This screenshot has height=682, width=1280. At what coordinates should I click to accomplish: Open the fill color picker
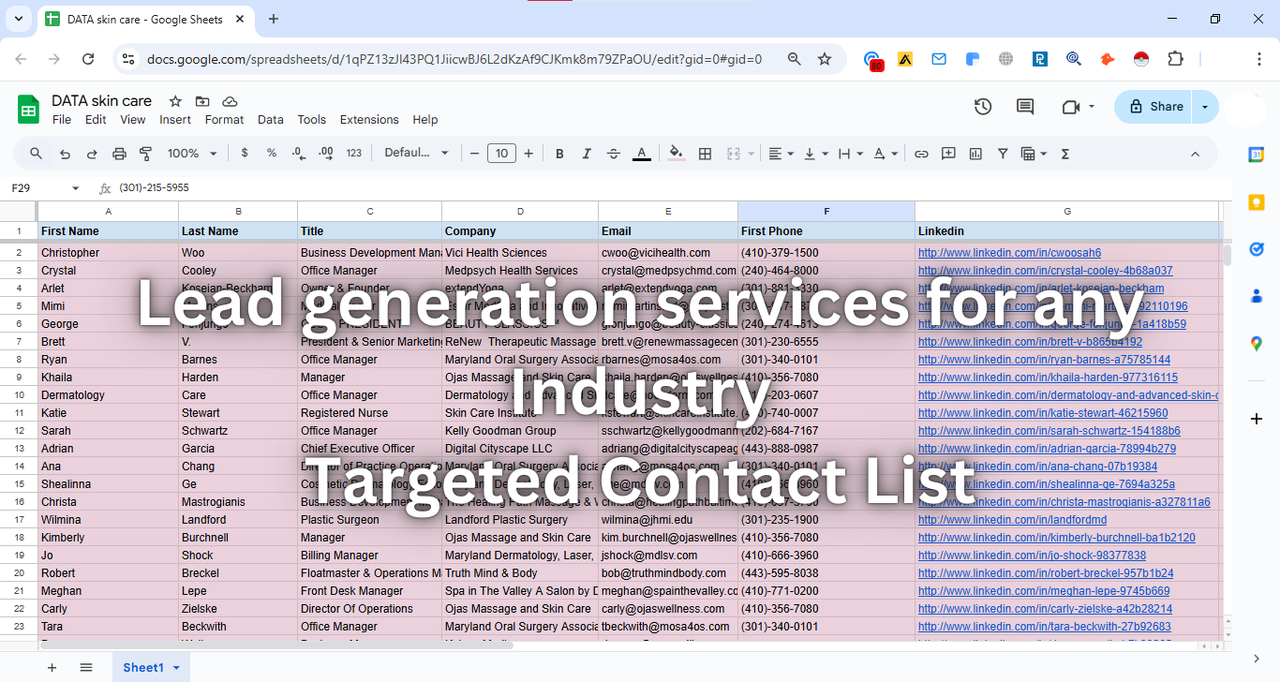click(x=677, y=154)
